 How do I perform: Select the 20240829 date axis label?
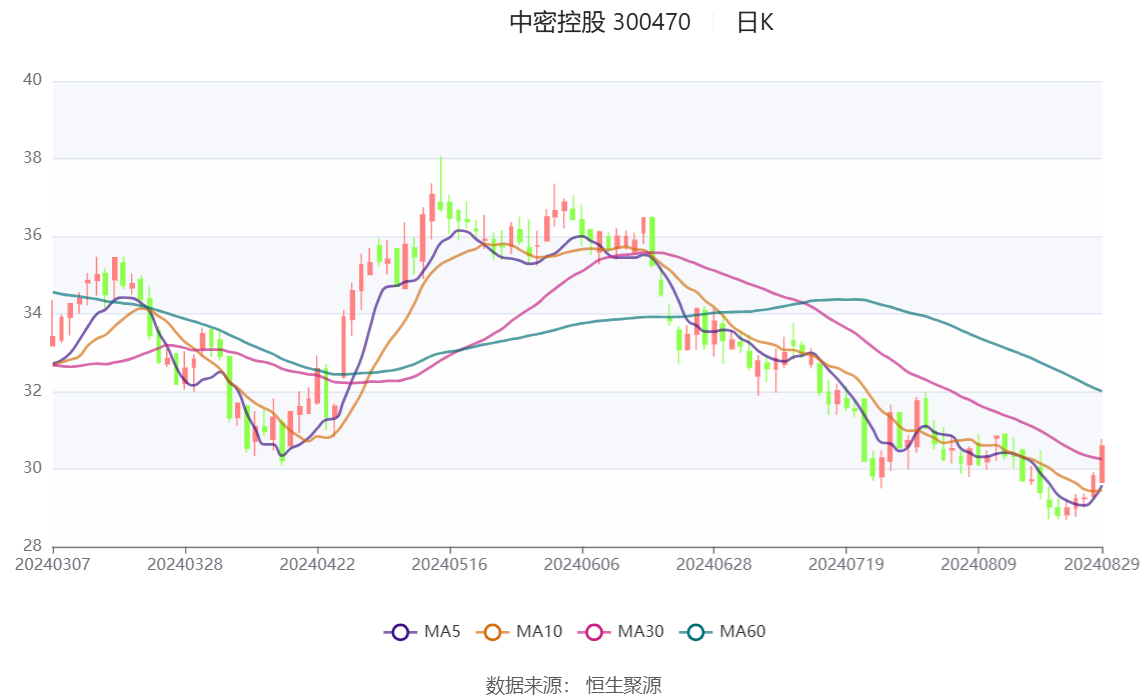pyautogui.click(x=1102, y=564)
